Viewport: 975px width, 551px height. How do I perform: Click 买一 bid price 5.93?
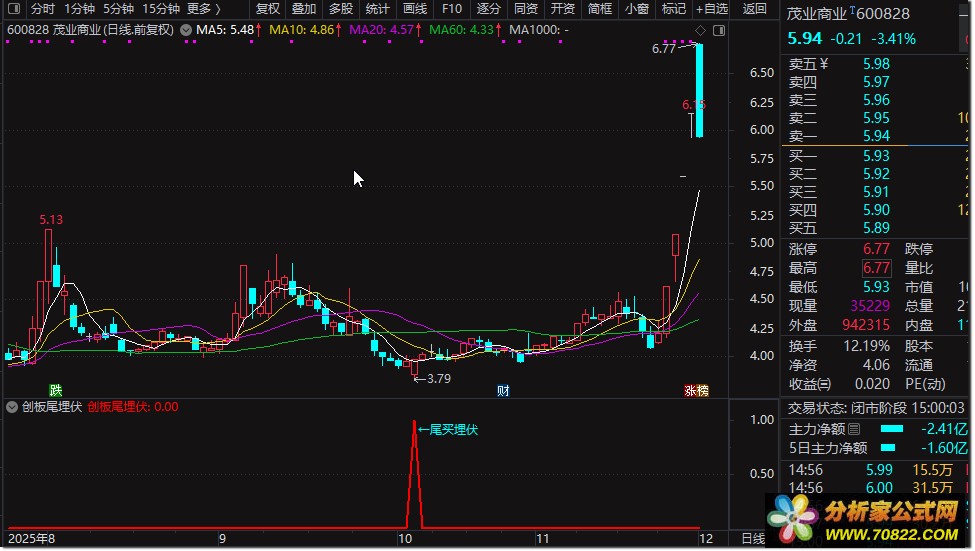pos(876,155)
